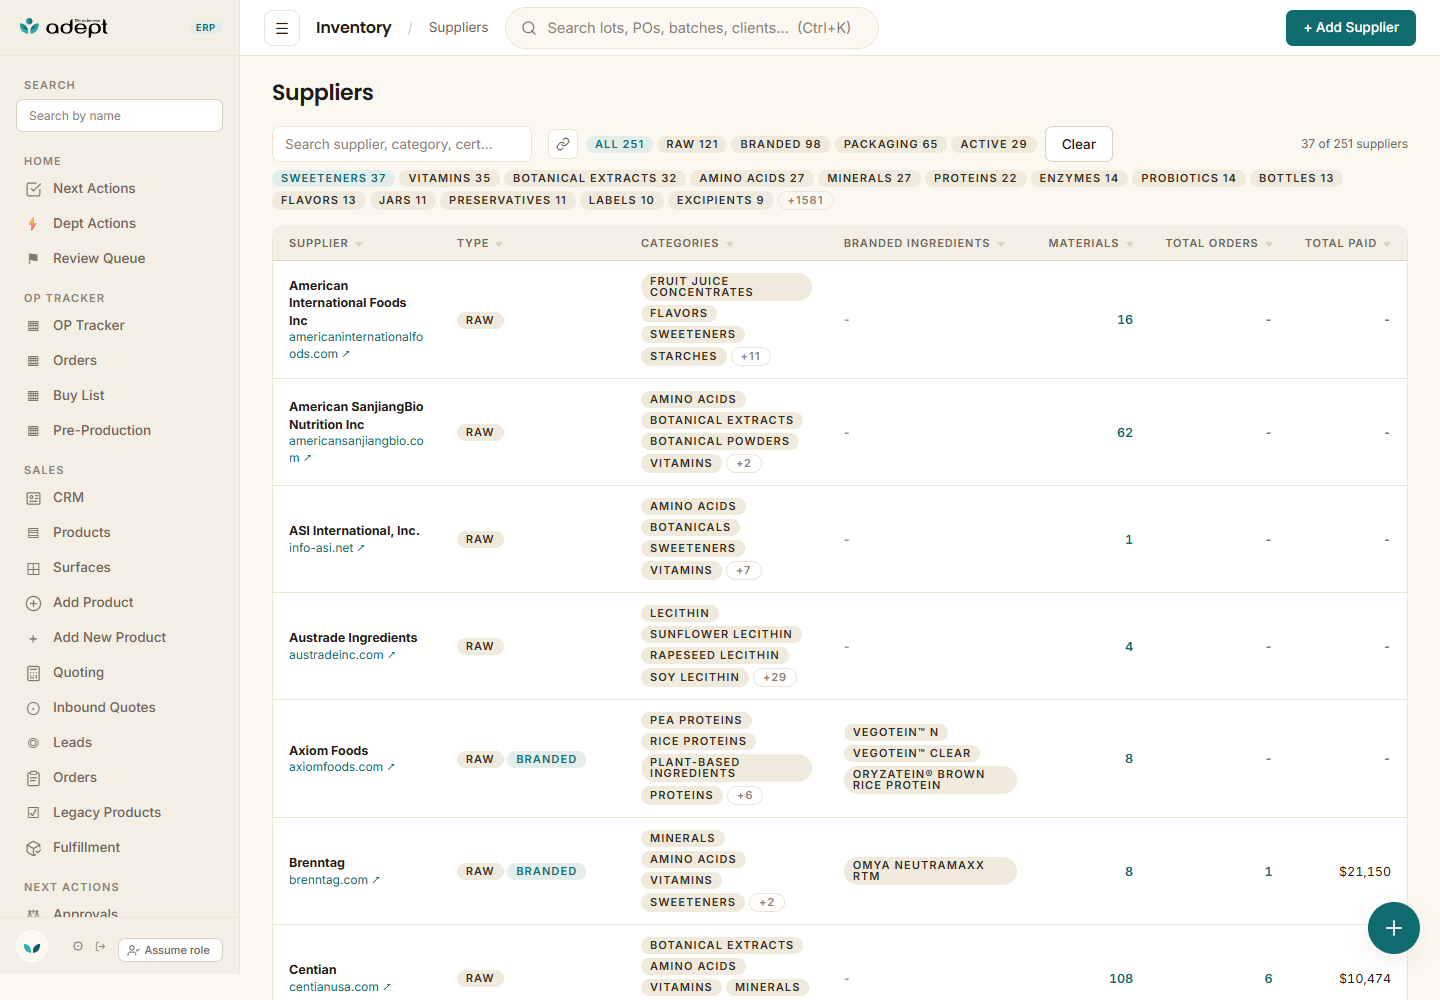
Task: Toggle sidebar with the hamburger menu icon
Action: [x=282, y=28]
